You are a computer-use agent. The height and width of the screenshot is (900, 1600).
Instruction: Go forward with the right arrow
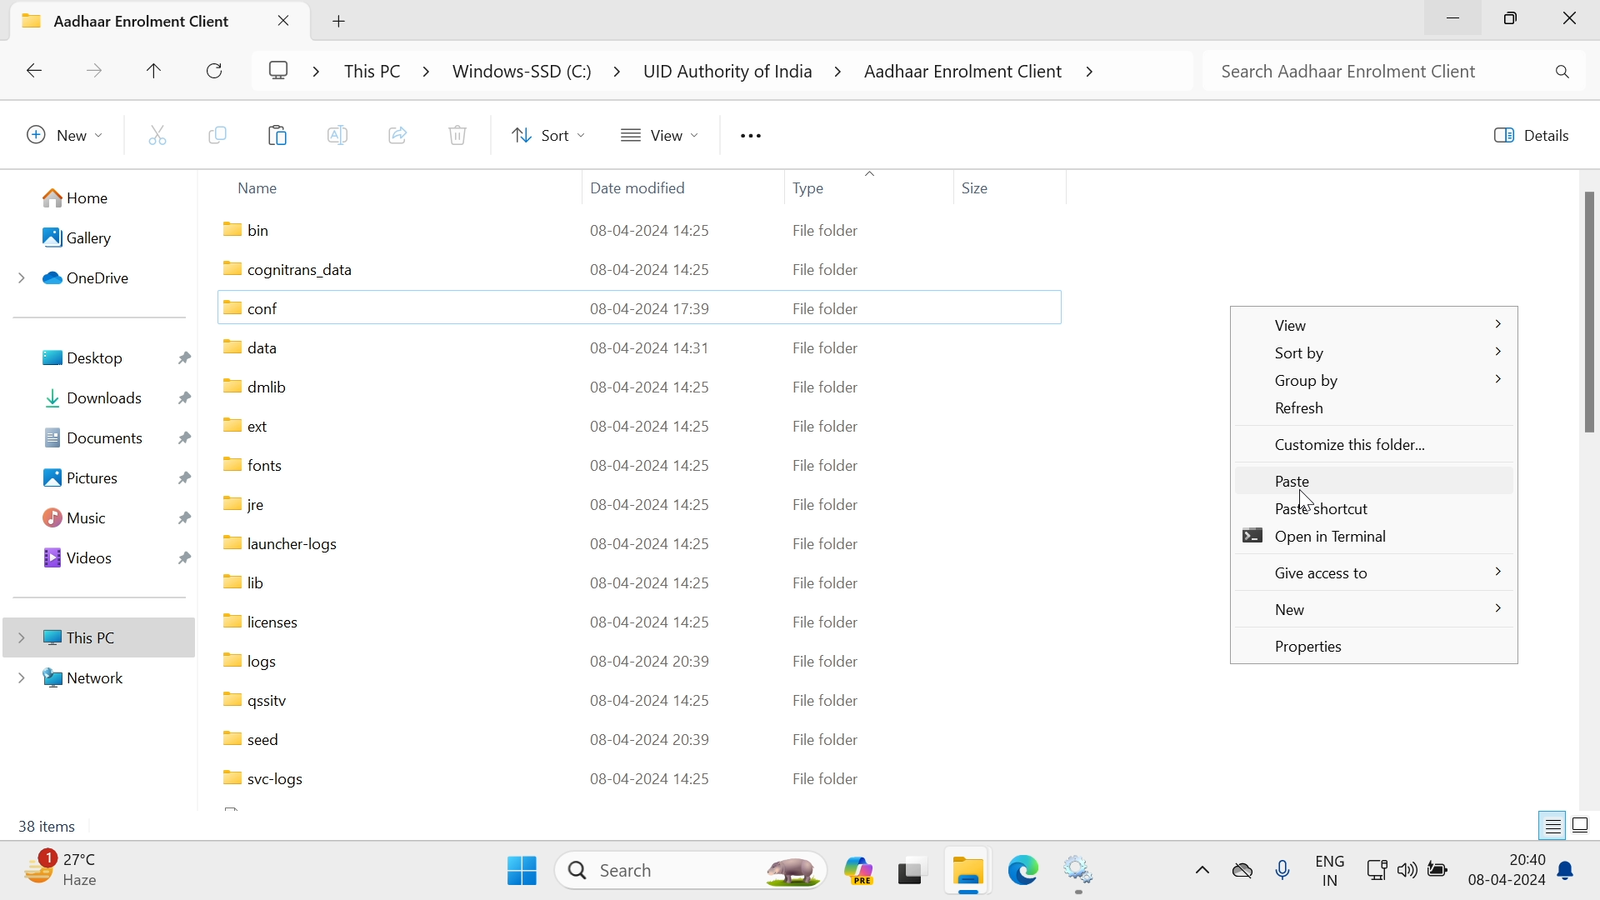coord(94,71)
